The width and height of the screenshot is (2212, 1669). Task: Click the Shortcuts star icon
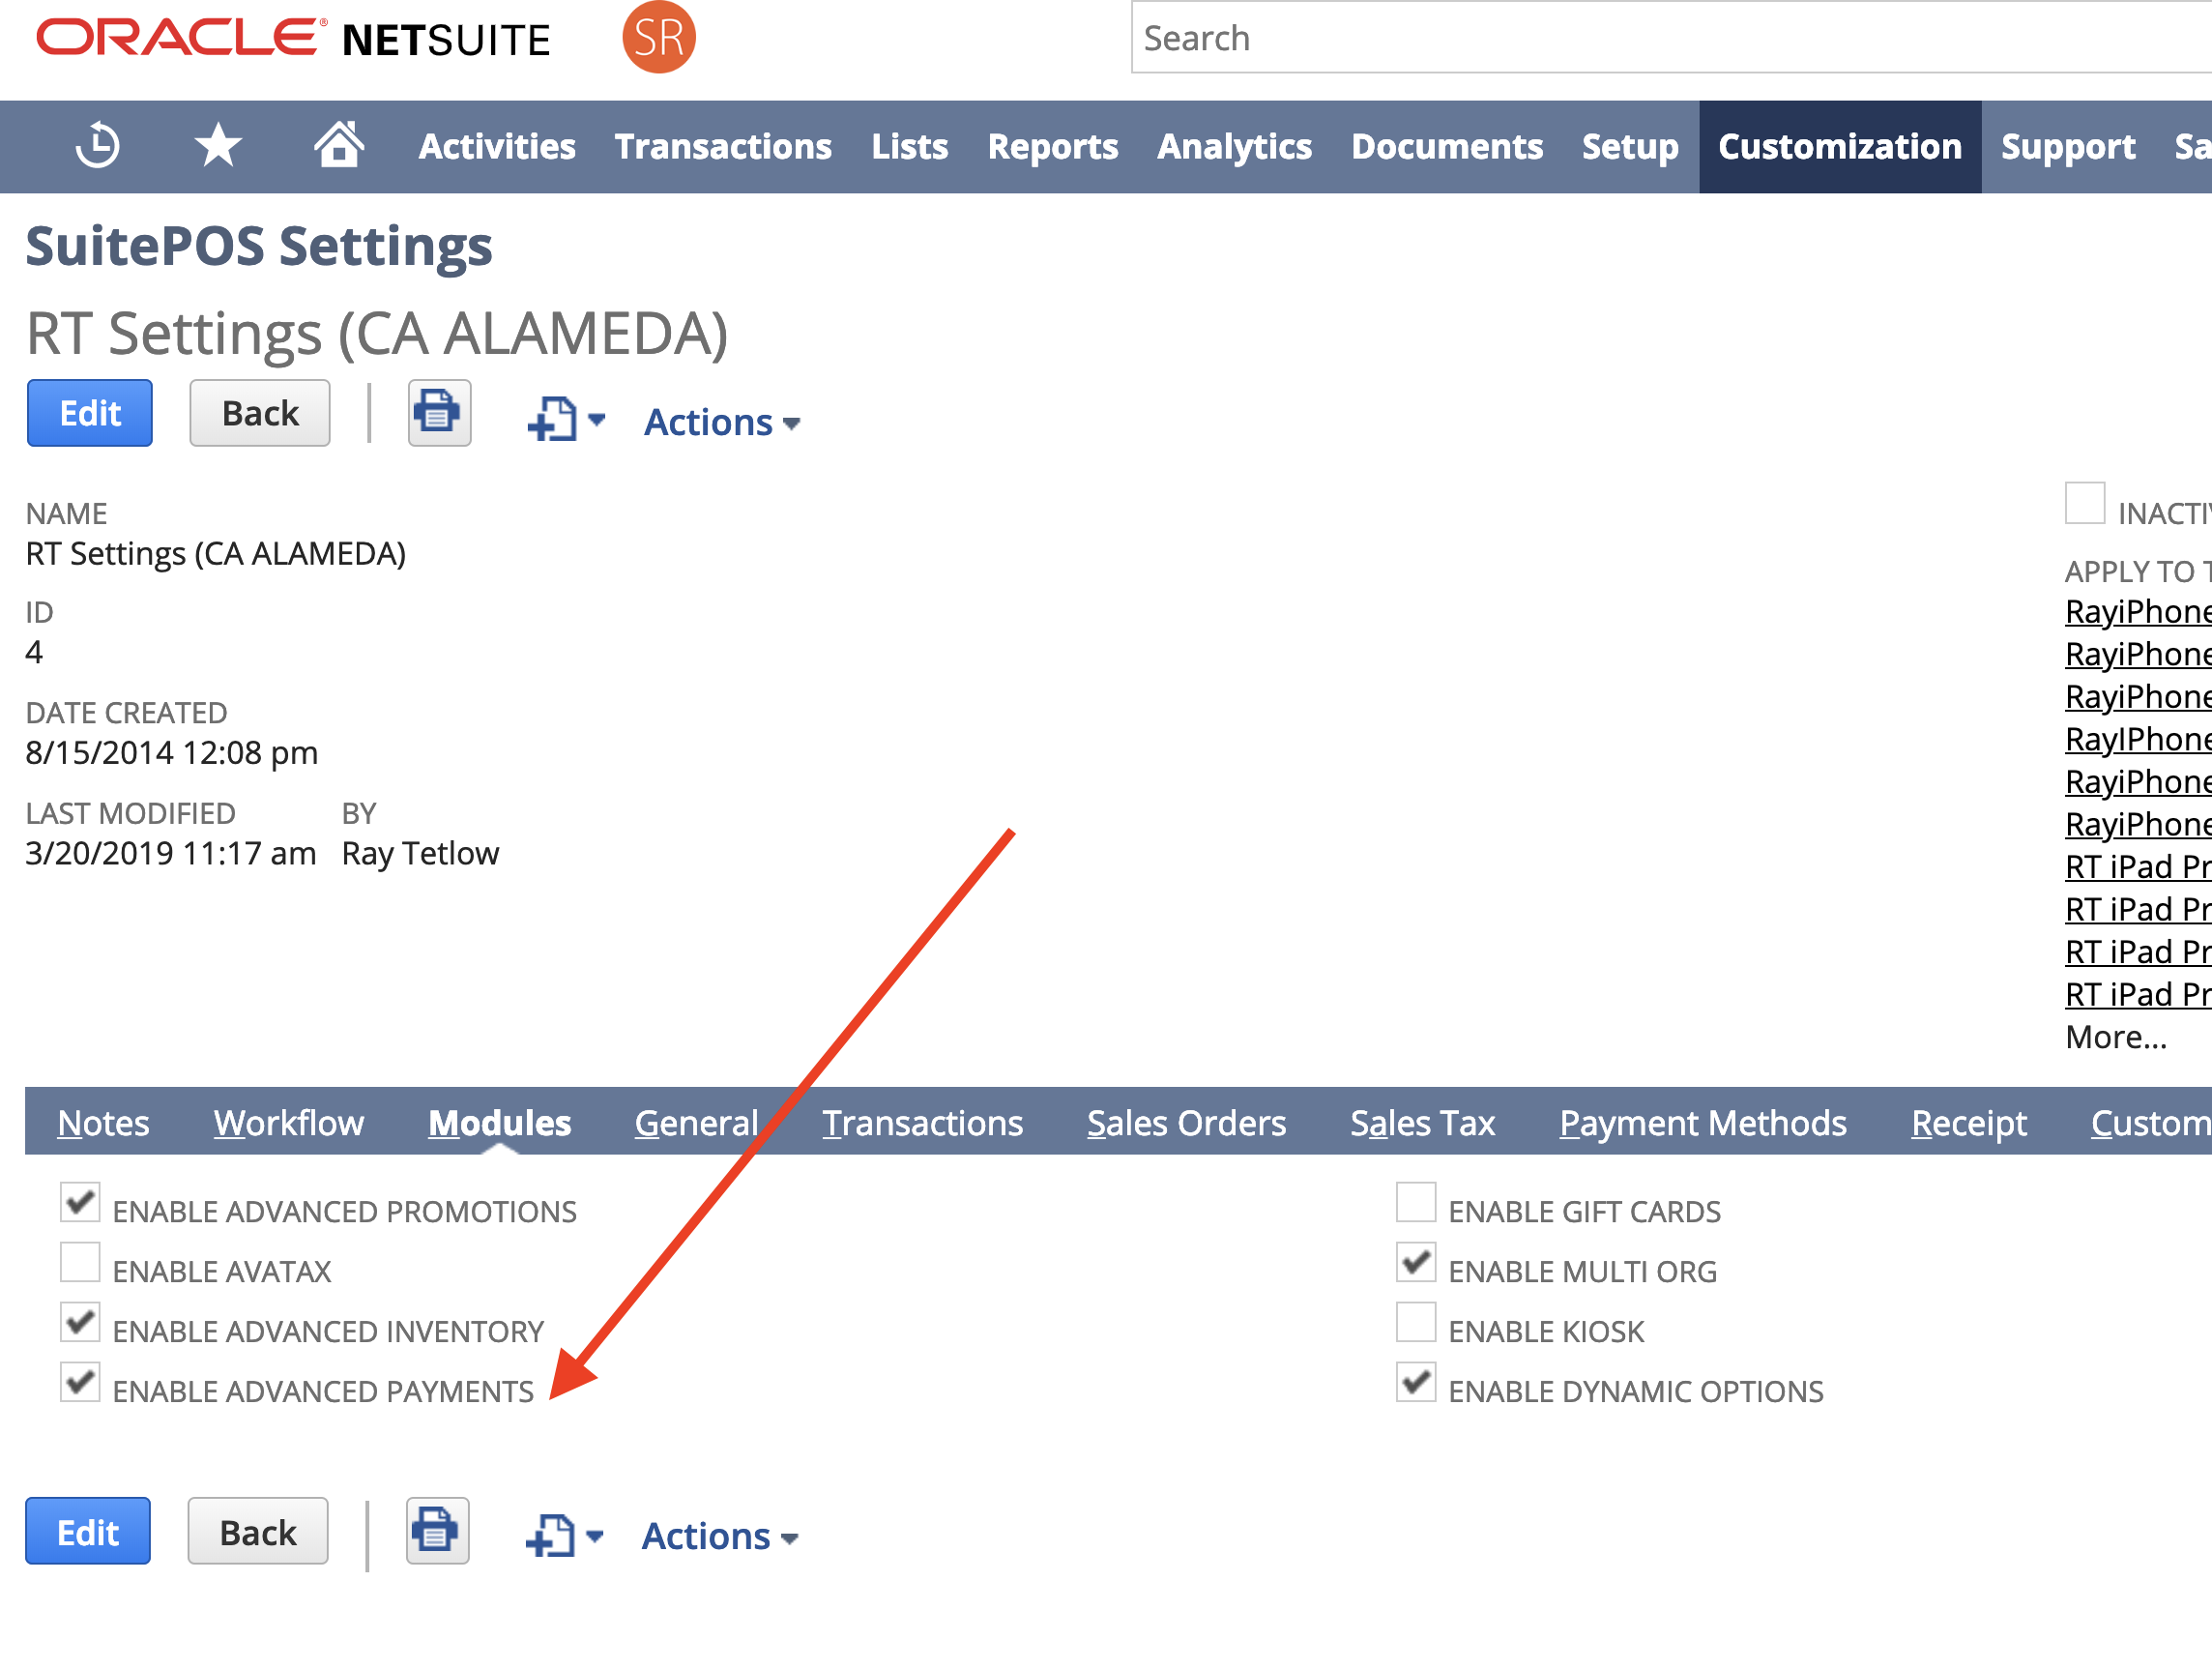(218, 146)
